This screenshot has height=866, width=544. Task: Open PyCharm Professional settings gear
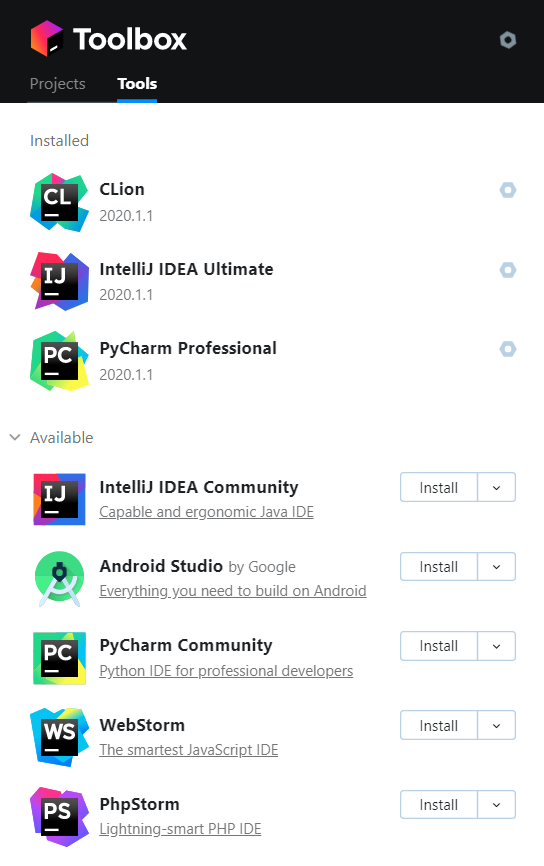pos(508,348)
